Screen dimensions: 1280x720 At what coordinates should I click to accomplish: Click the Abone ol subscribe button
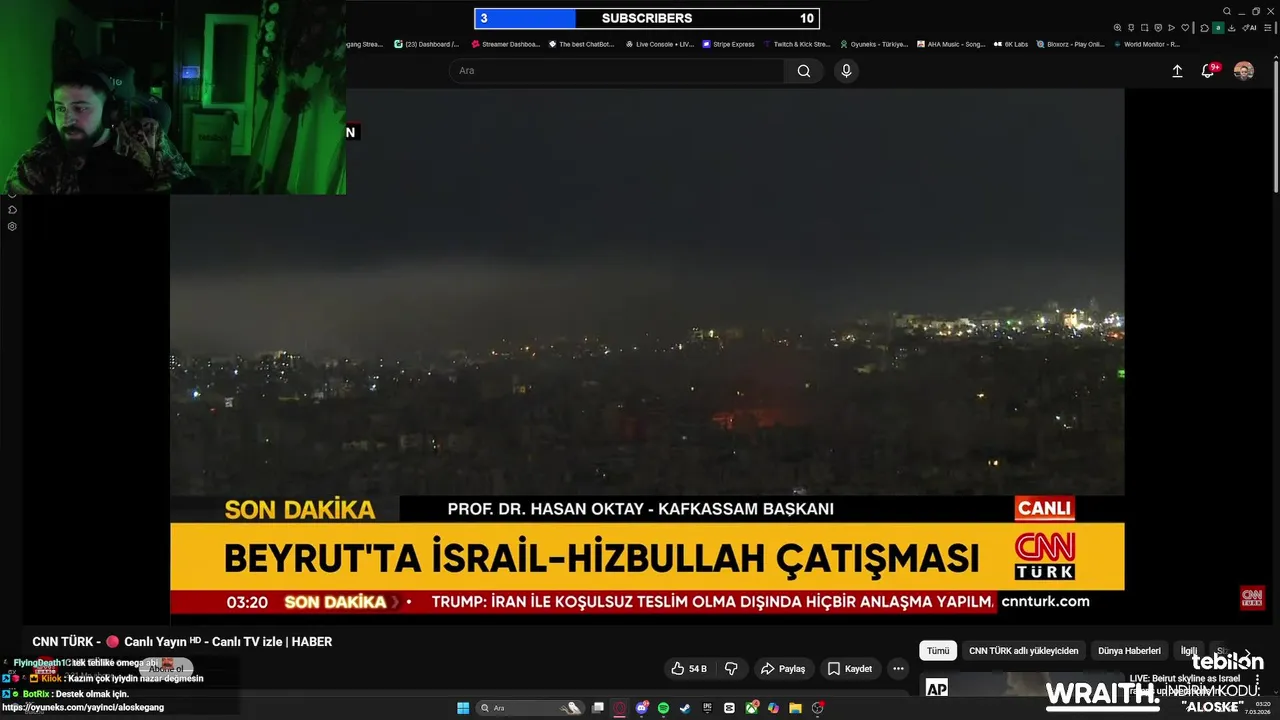166,669
